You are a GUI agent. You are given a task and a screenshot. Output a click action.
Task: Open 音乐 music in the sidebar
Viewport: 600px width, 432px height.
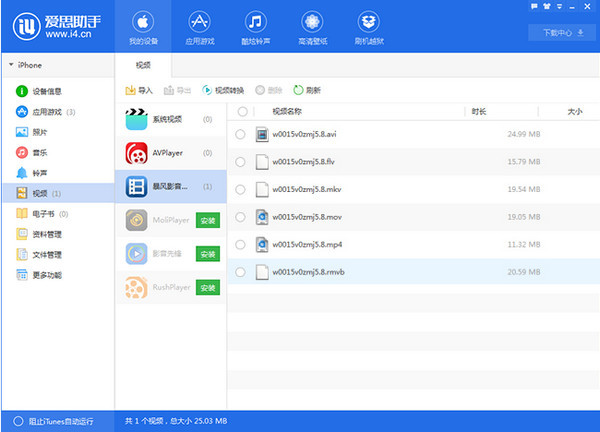point(58,152)
